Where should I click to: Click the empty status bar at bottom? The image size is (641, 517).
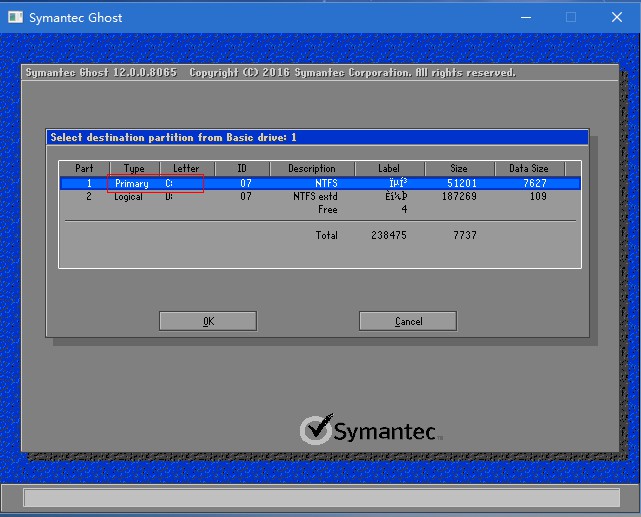320,497
